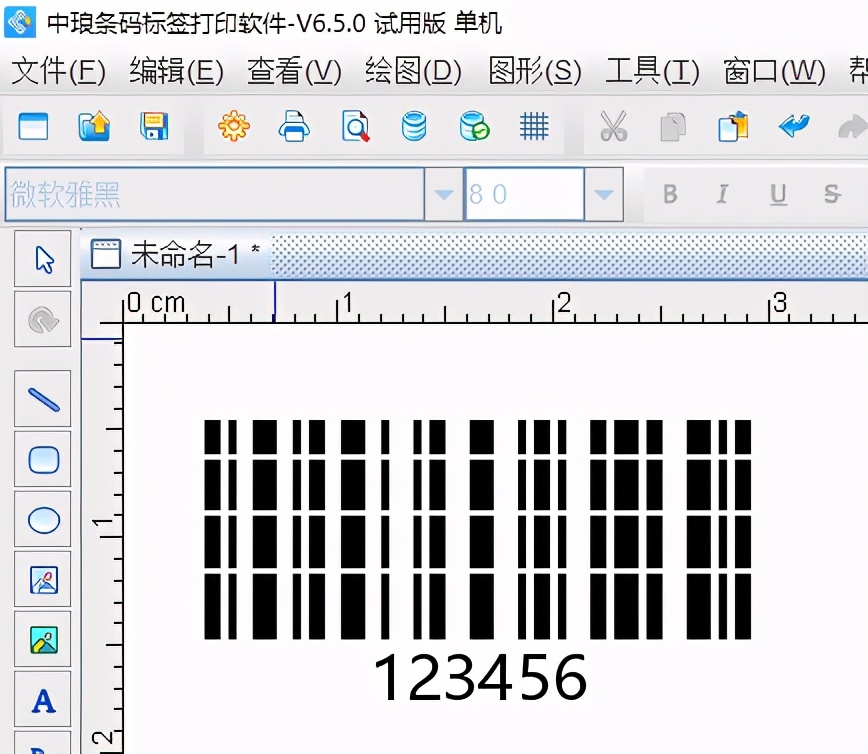Image resolution: width=868 pixels, height=754 pixels.
Task: Expand the font family dropdown arrow
Action: [x=443, y=194]
